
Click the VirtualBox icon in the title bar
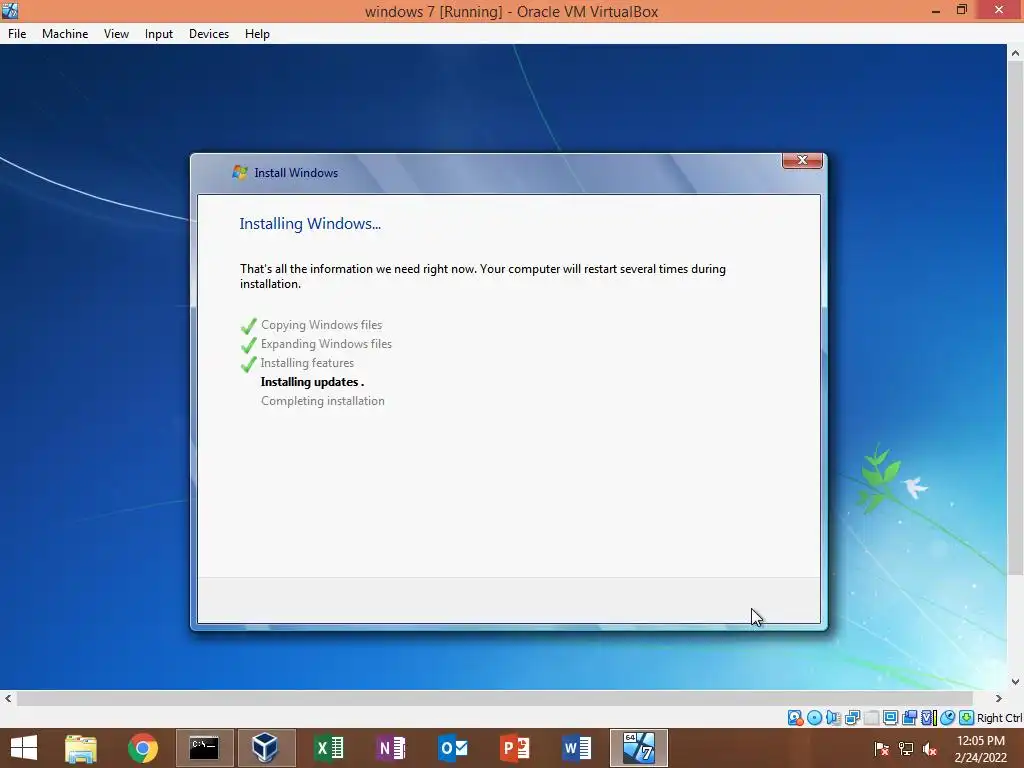10,10
